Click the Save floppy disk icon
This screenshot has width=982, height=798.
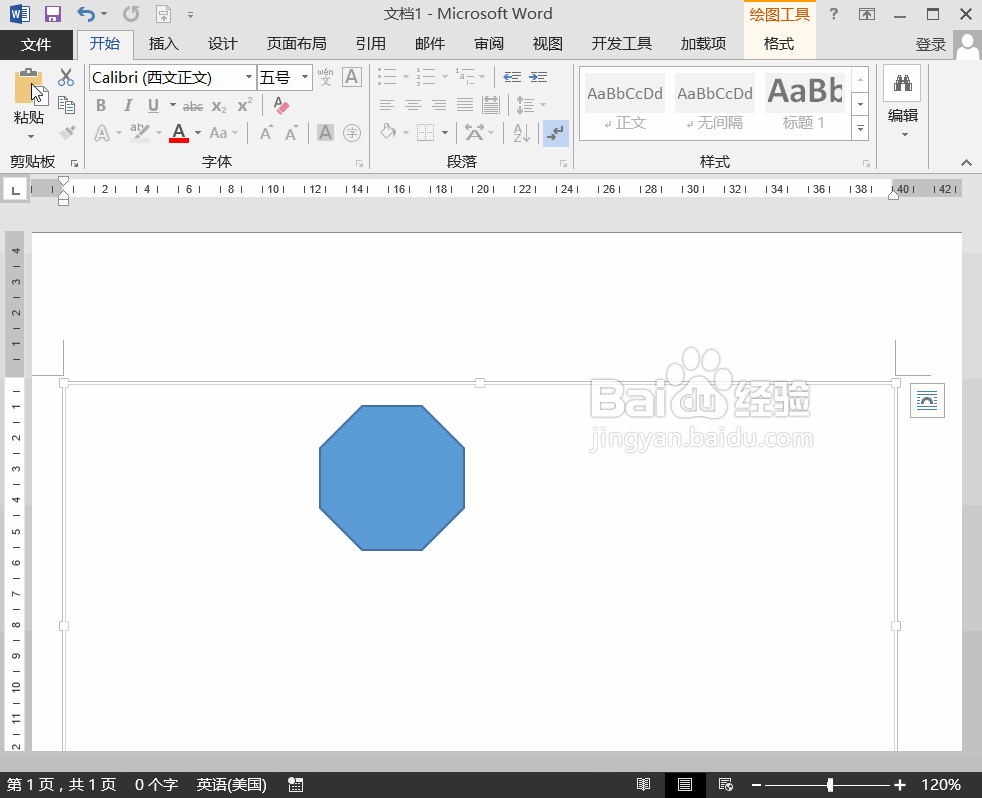(x=53, y=14)
